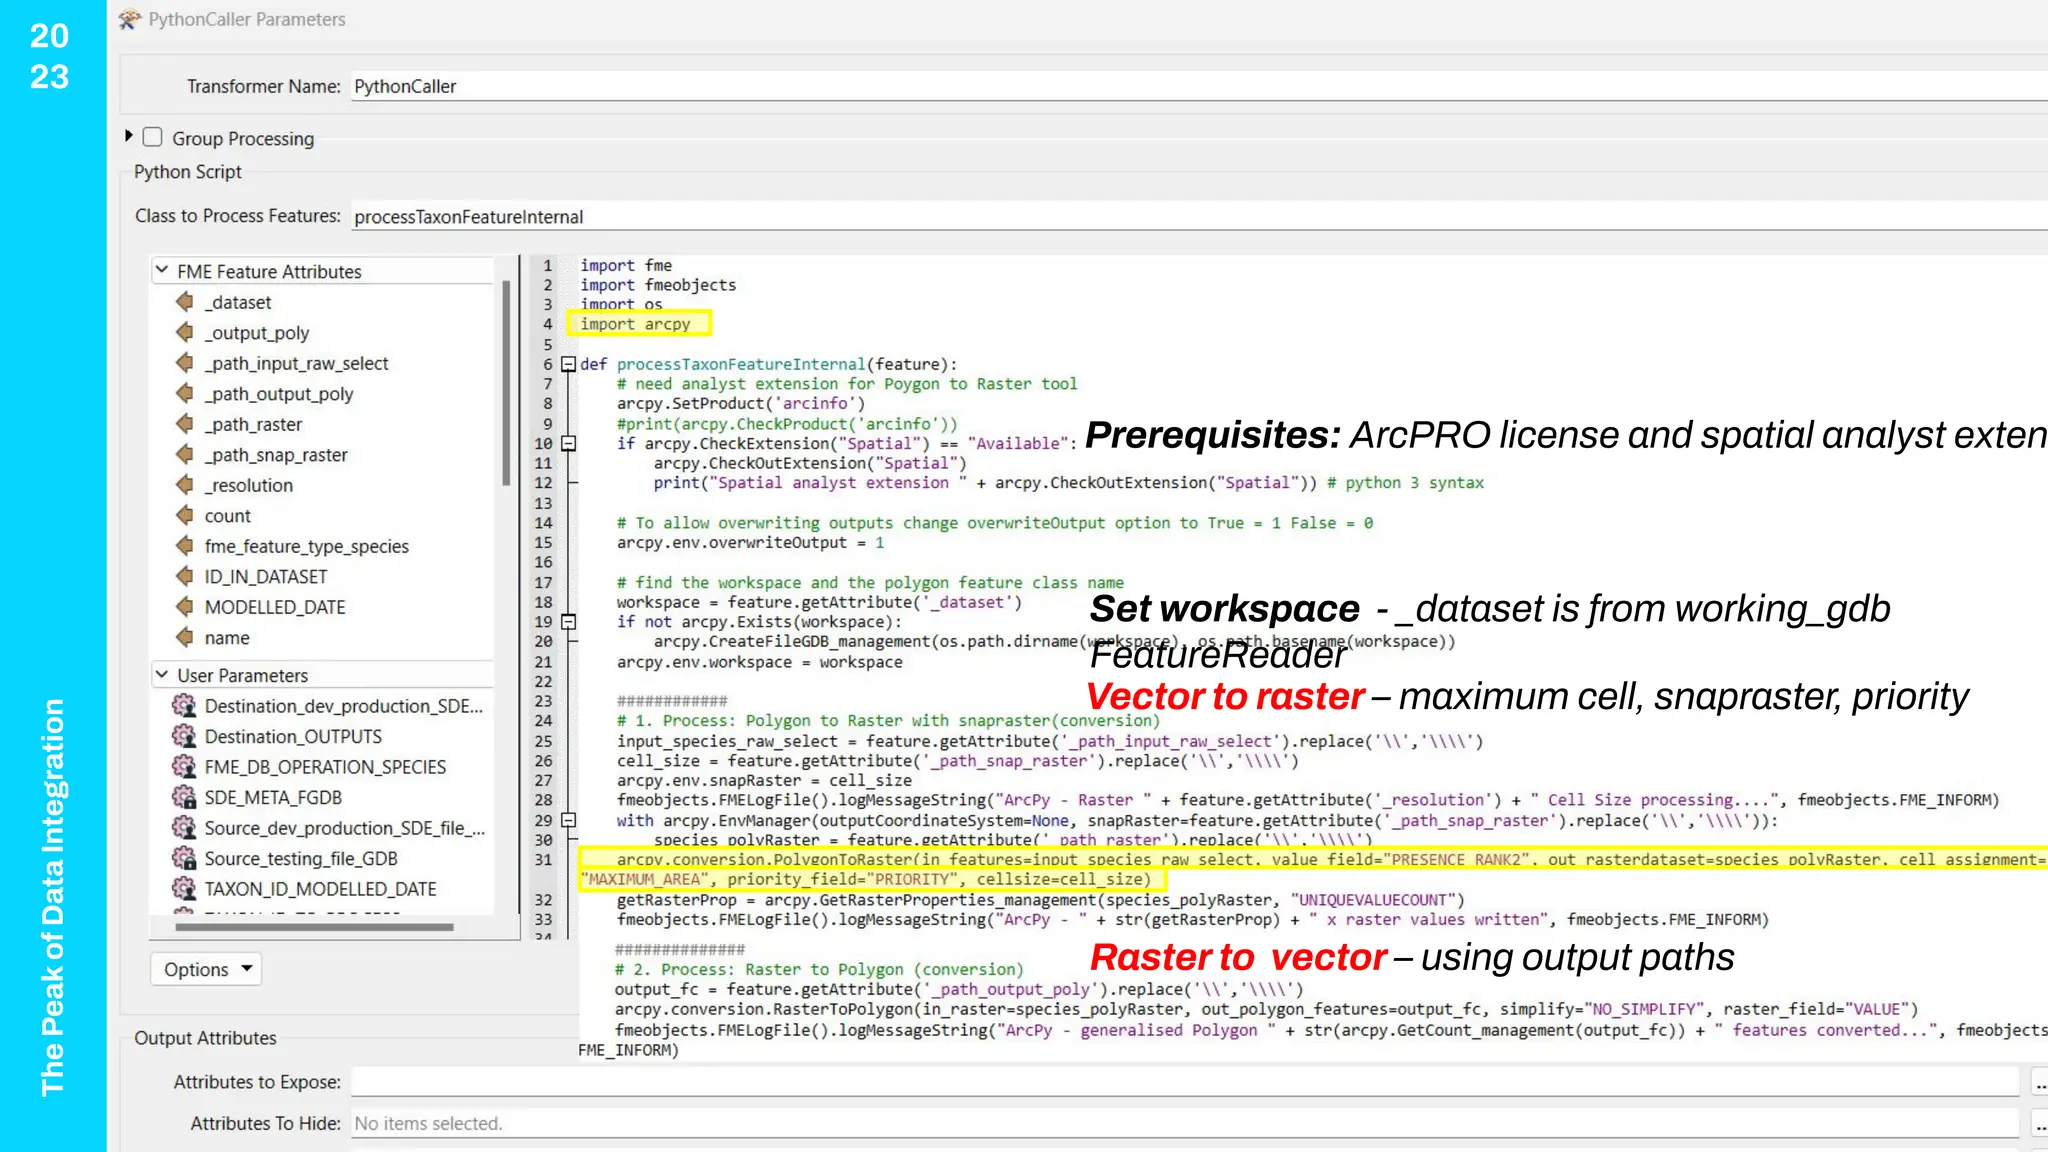Click the Source_testing_file_GDB parameter gear icon
2048x1152 pixels.
click(x=184, y=858)
